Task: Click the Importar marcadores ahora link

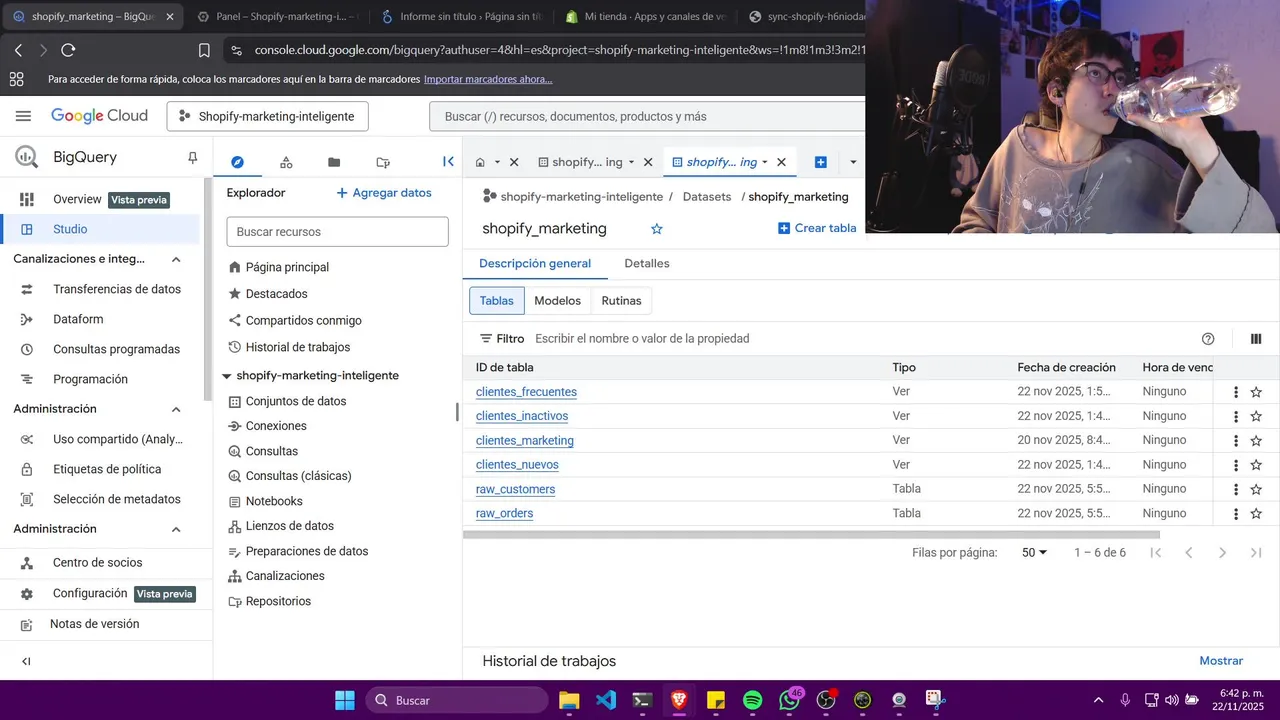Action: point(488,79)
